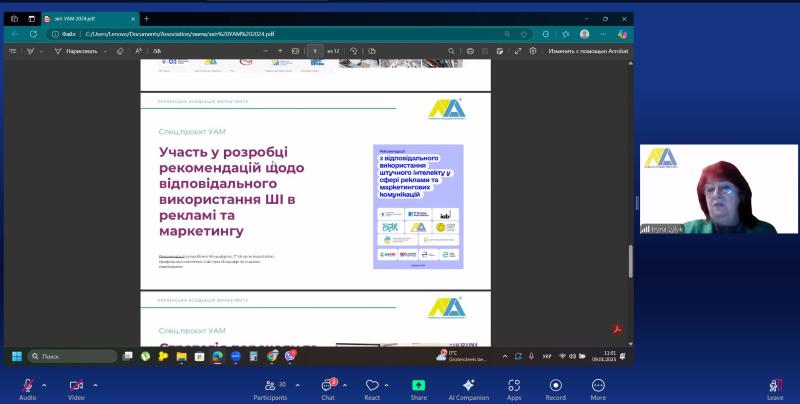This screenshot has height=404, width=800.
Task: Open the More options menu
Action: (598, 386)
